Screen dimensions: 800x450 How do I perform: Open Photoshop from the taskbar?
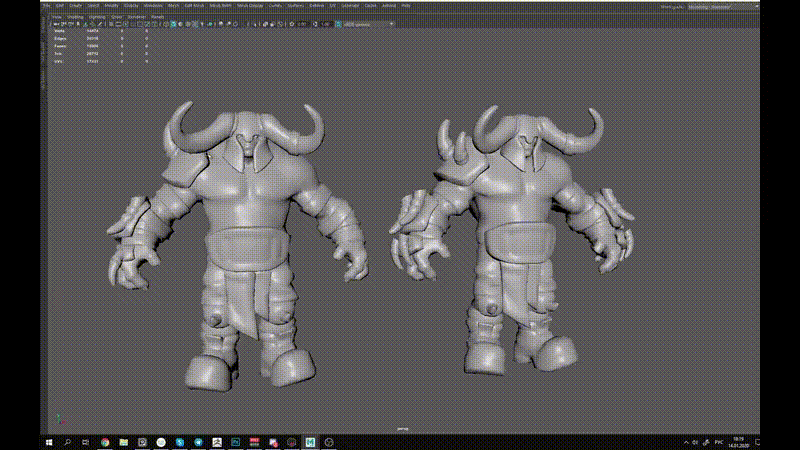coord(234,441)
